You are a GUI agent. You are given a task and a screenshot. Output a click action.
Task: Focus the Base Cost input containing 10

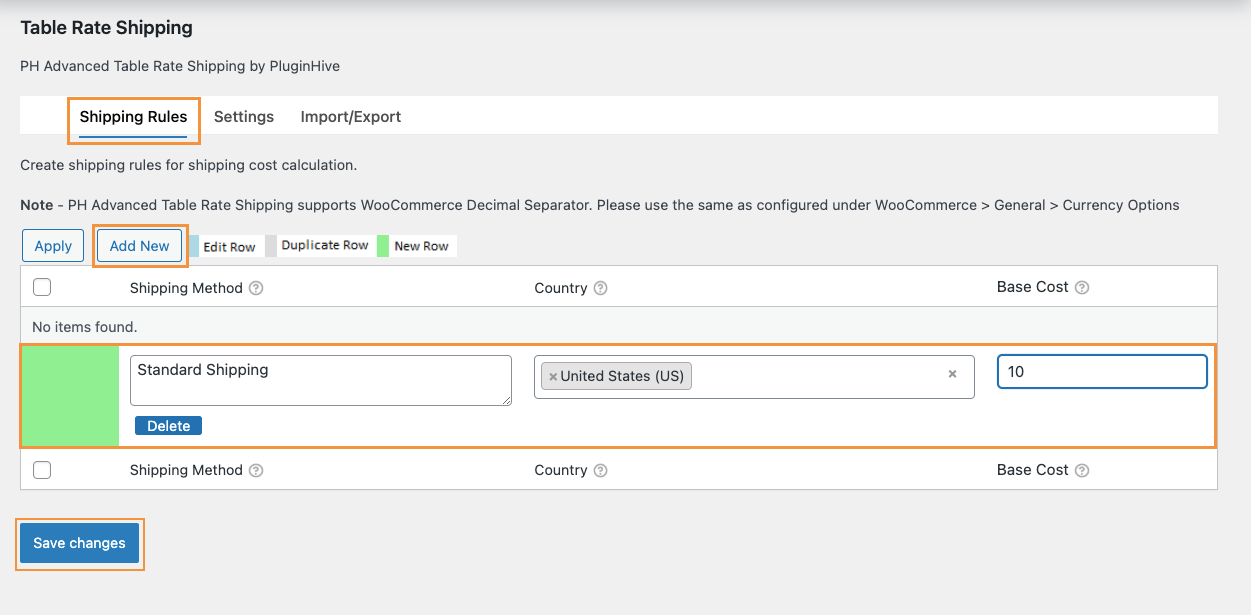pos(1101,372)
